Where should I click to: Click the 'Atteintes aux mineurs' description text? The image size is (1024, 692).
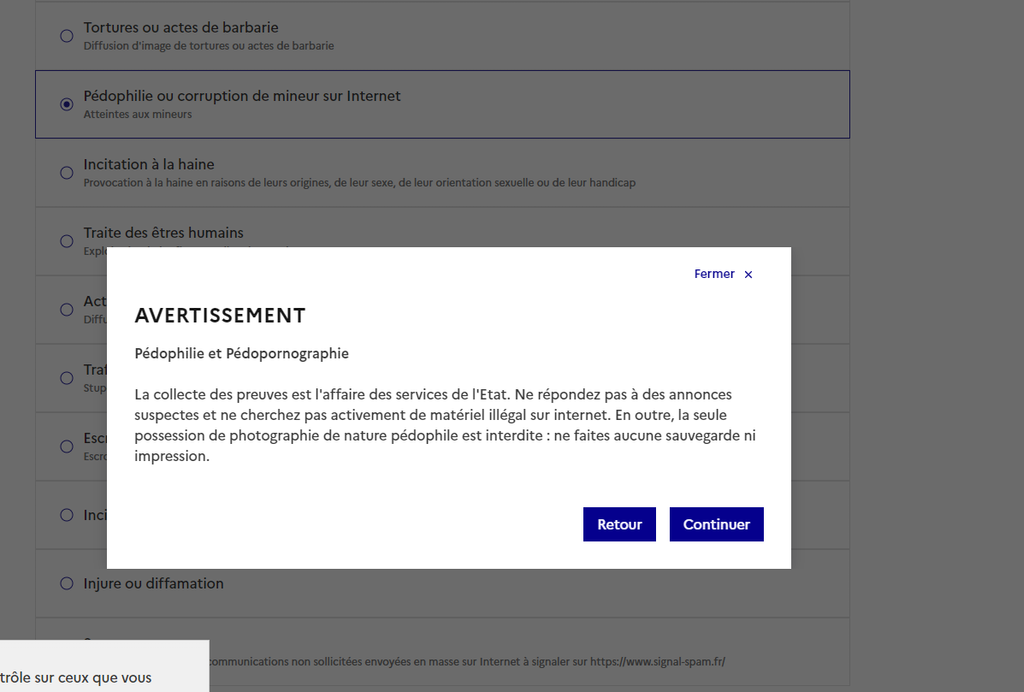138,115
